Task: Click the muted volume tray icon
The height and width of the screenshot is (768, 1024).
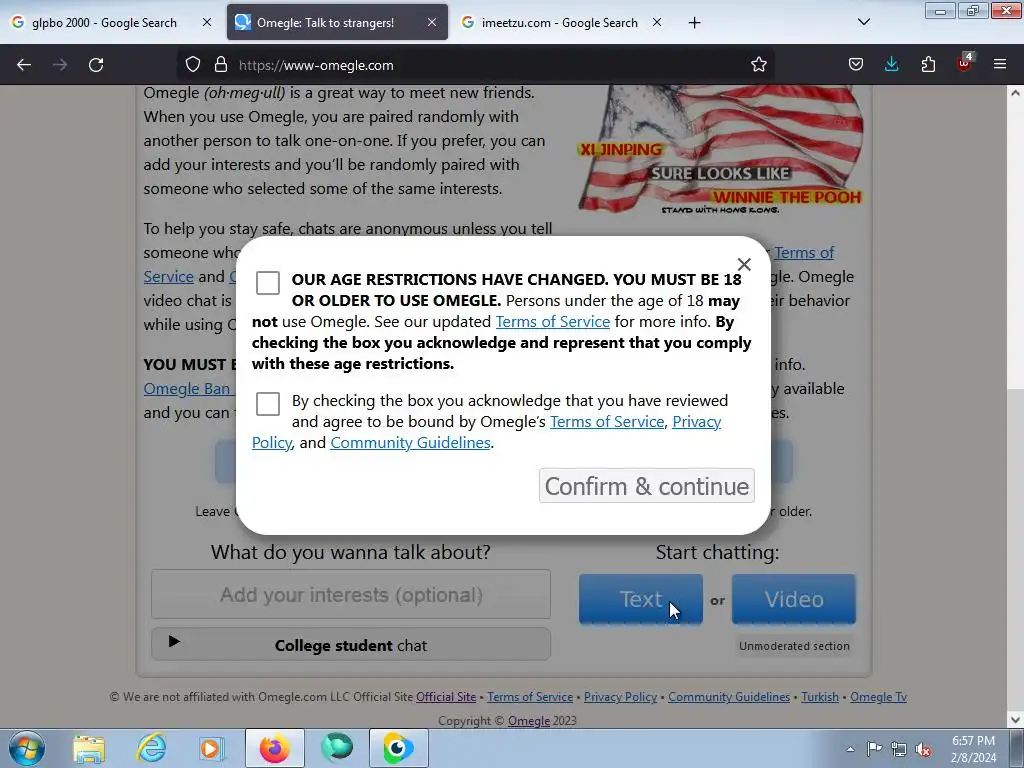Action: [x=923, y=748]
